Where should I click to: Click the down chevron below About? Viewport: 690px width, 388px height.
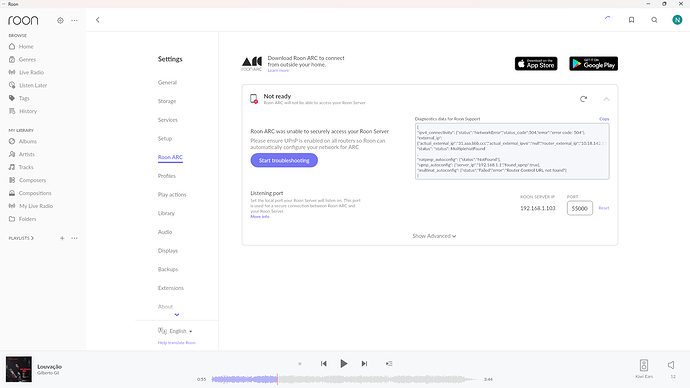pos(177,315)
